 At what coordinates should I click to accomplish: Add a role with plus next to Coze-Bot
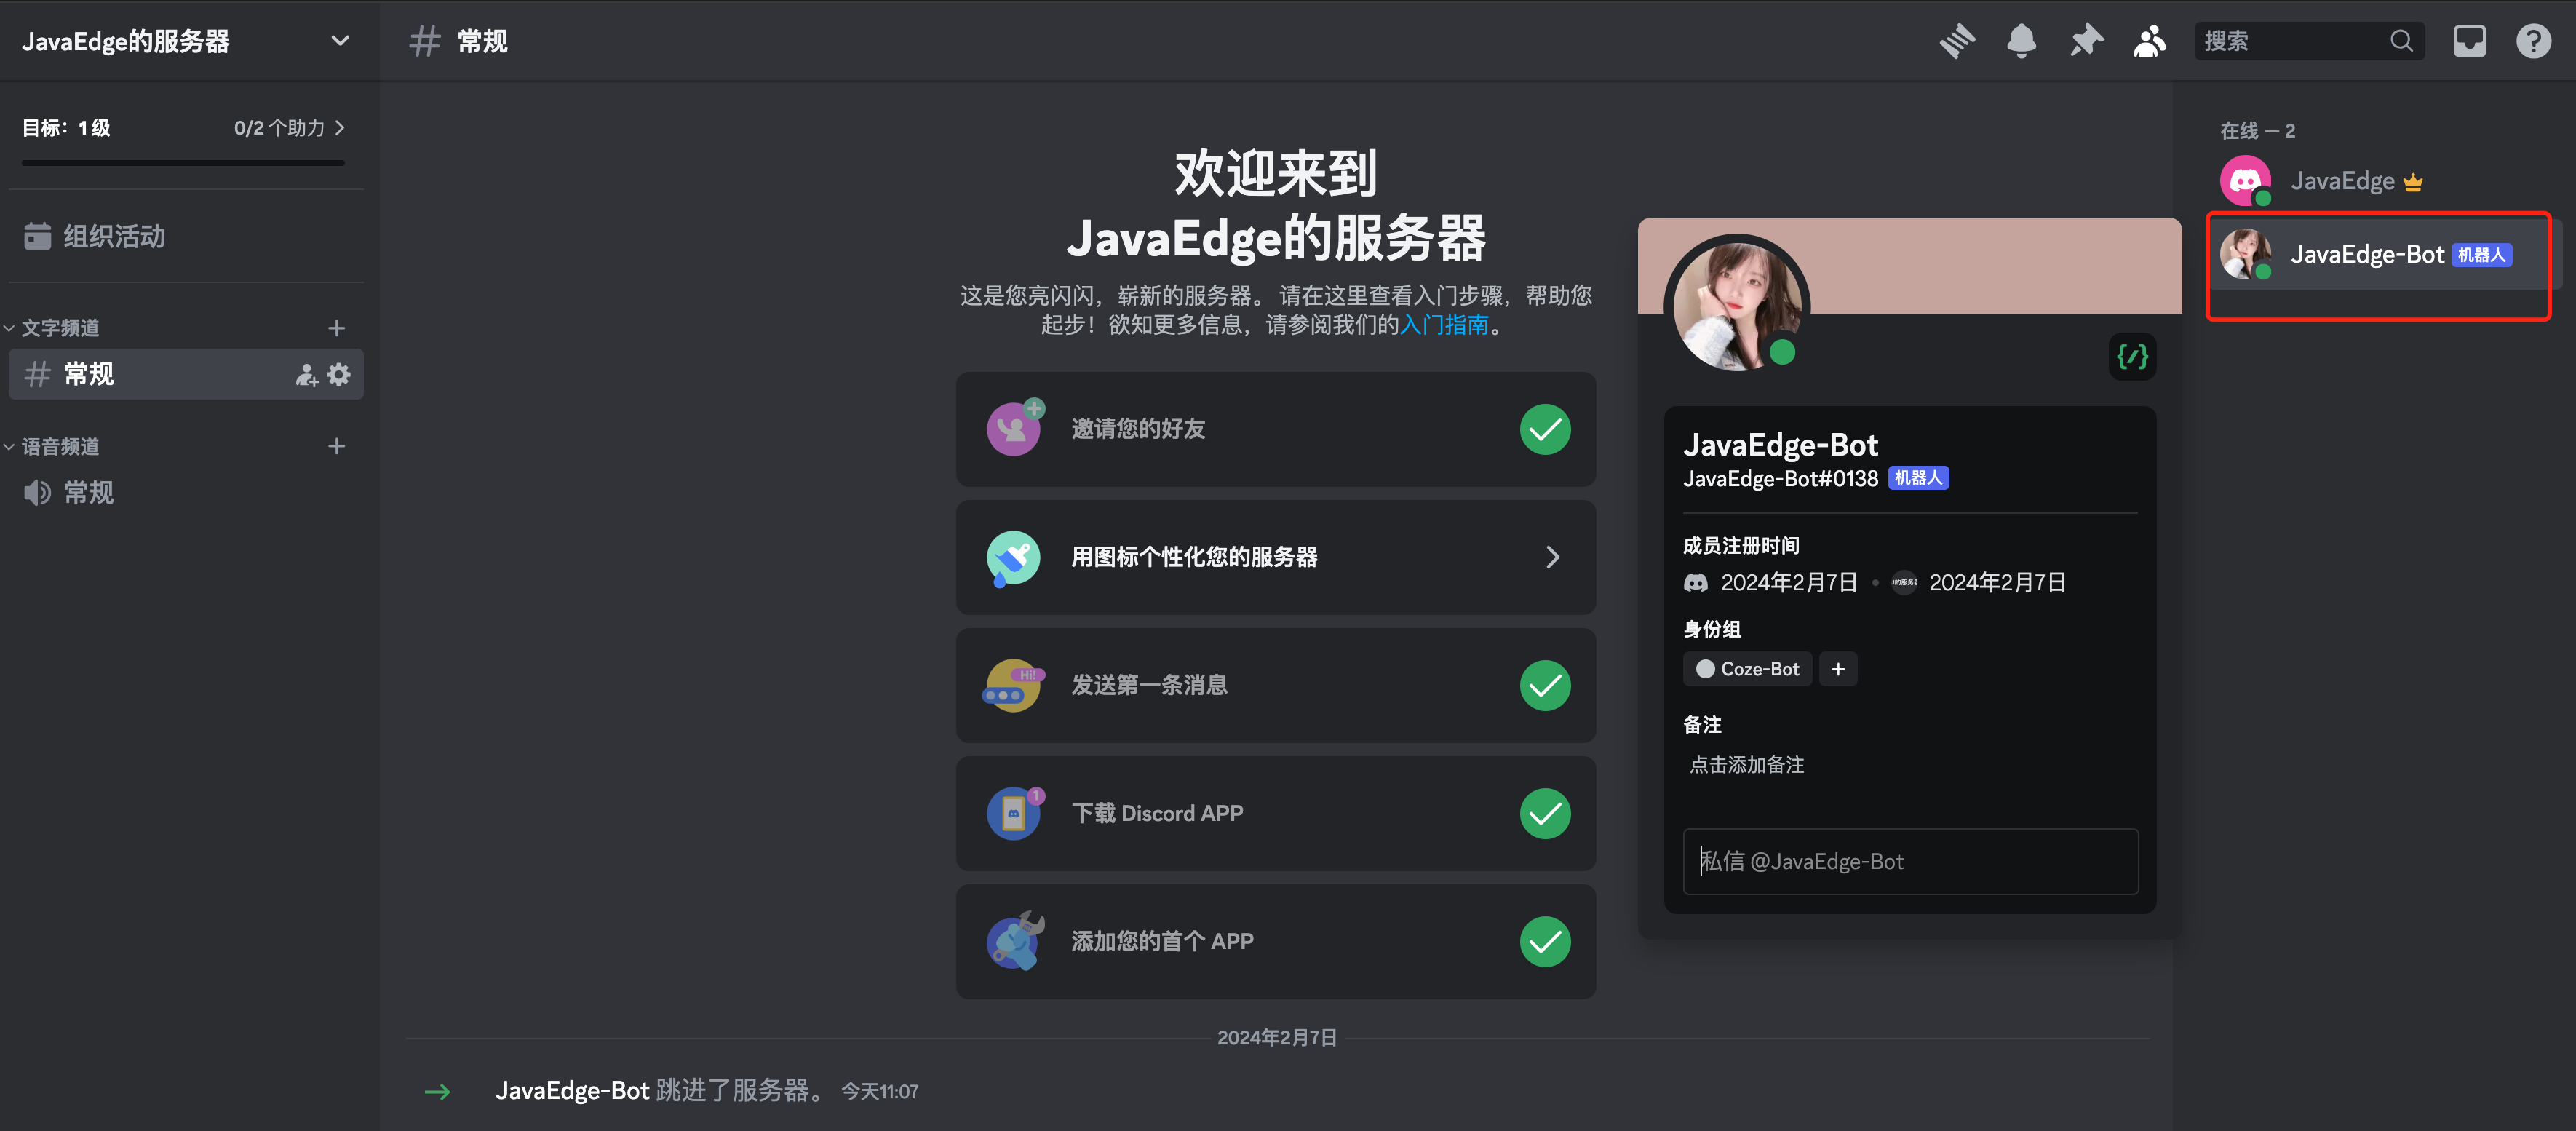coord(1837,669)
